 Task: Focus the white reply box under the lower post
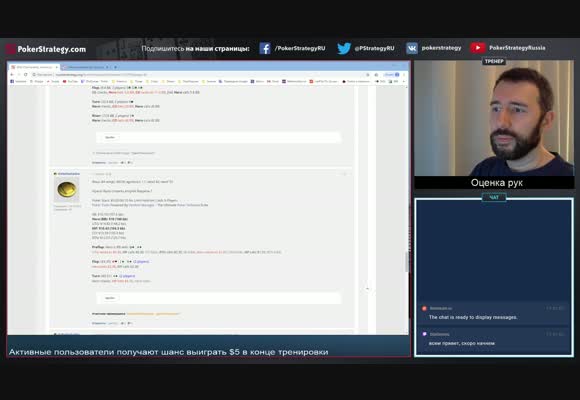tap(218, 298)
